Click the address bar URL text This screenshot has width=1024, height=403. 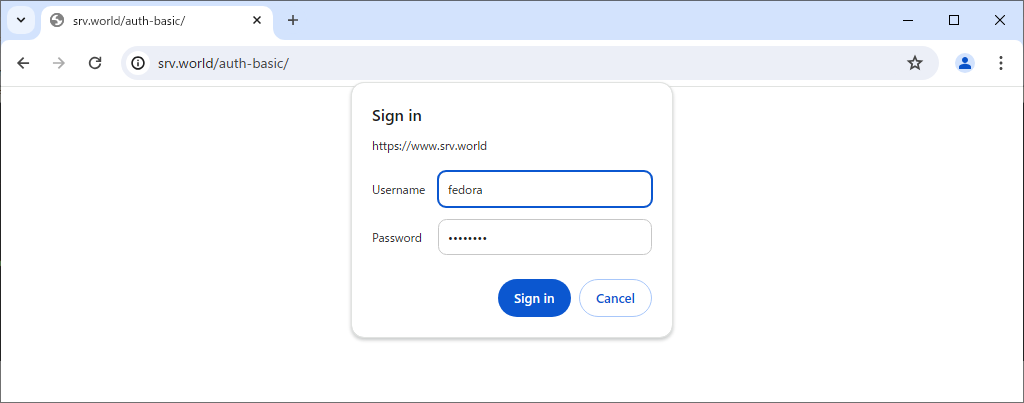tap(223, 63)
